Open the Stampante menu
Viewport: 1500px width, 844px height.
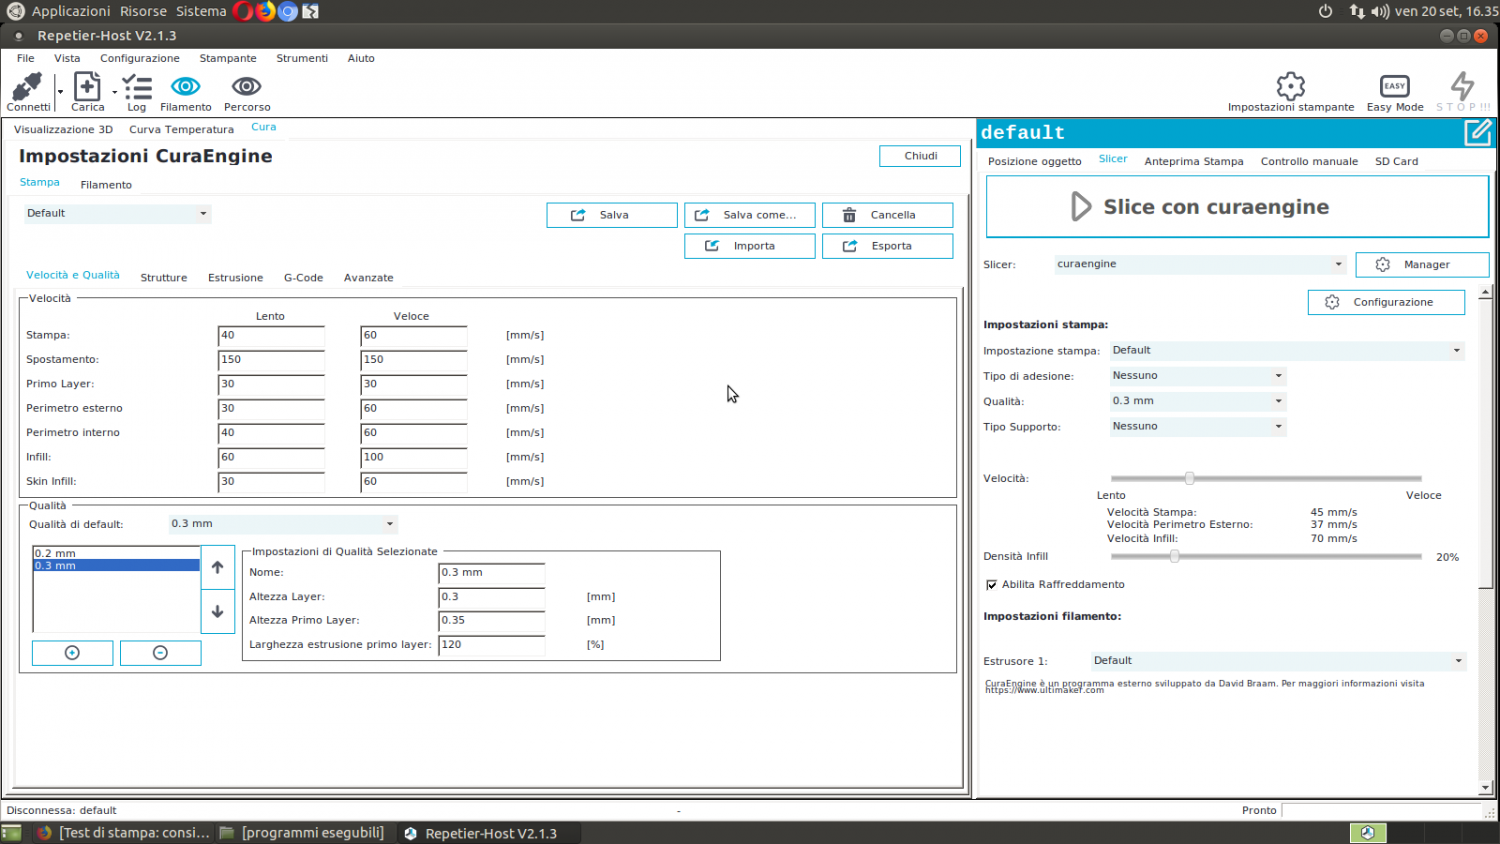pos(228,58)
